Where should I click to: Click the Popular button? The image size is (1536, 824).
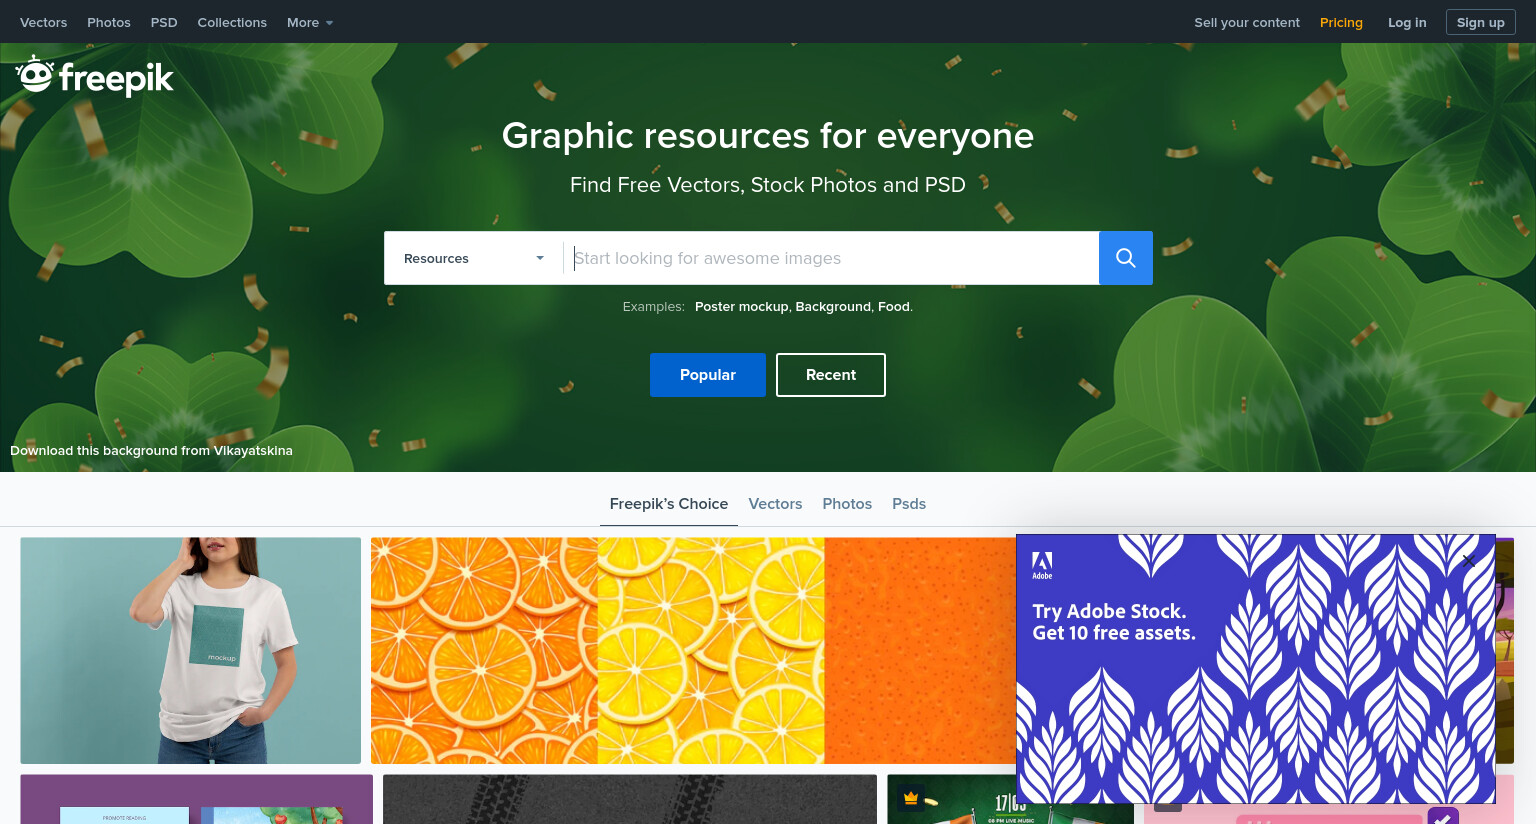(708, 375)
